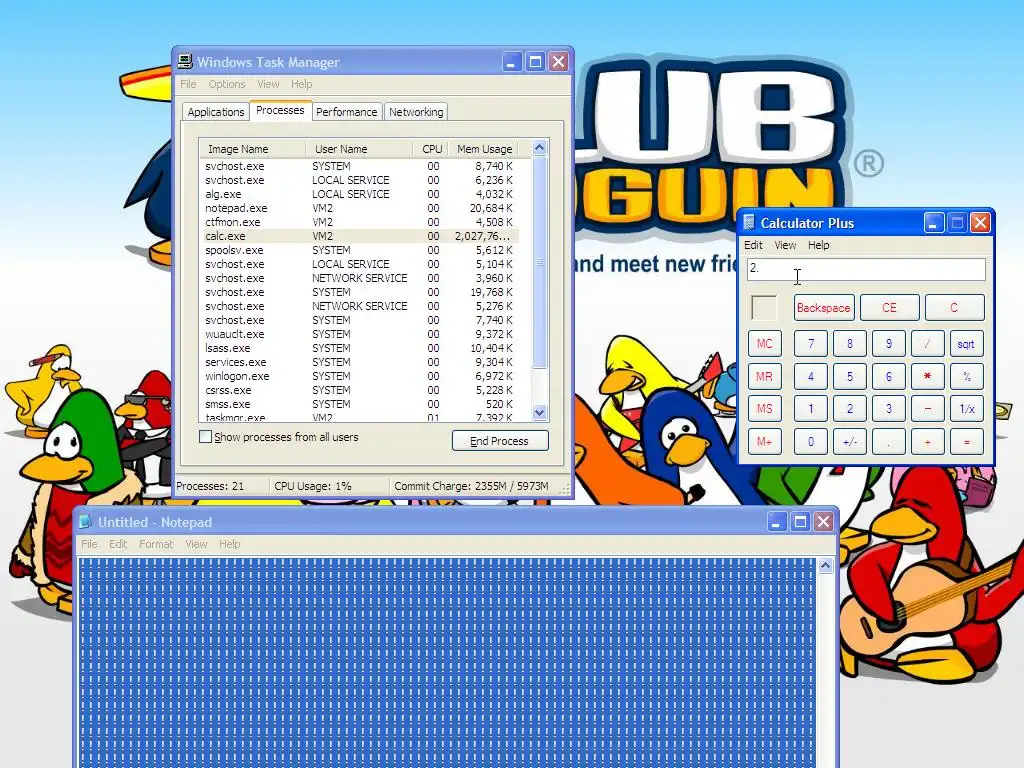Open Notepad Format menu
The image size is (1024, 768).
156,544
